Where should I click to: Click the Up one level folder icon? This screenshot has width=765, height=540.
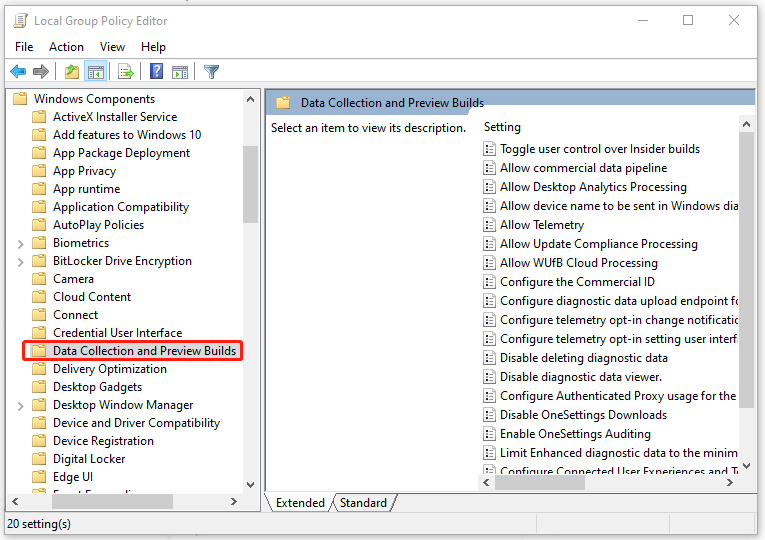[72, 72]
